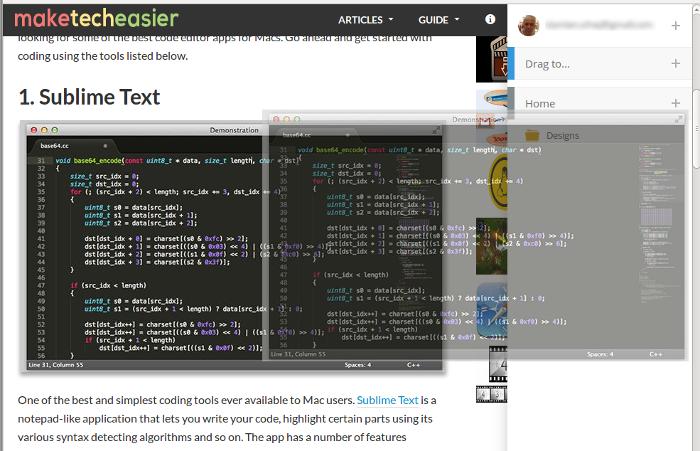Select the Home folder row
The height and width of the screenshot is (451, 700).
pyautogui.click(x=599, y=103)
